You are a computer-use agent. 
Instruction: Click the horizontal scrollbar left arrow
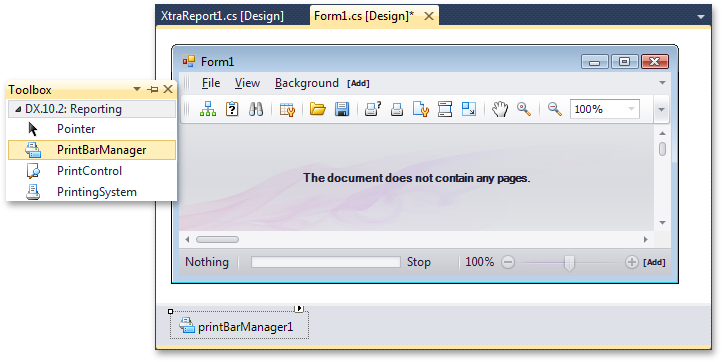[187, 239]
